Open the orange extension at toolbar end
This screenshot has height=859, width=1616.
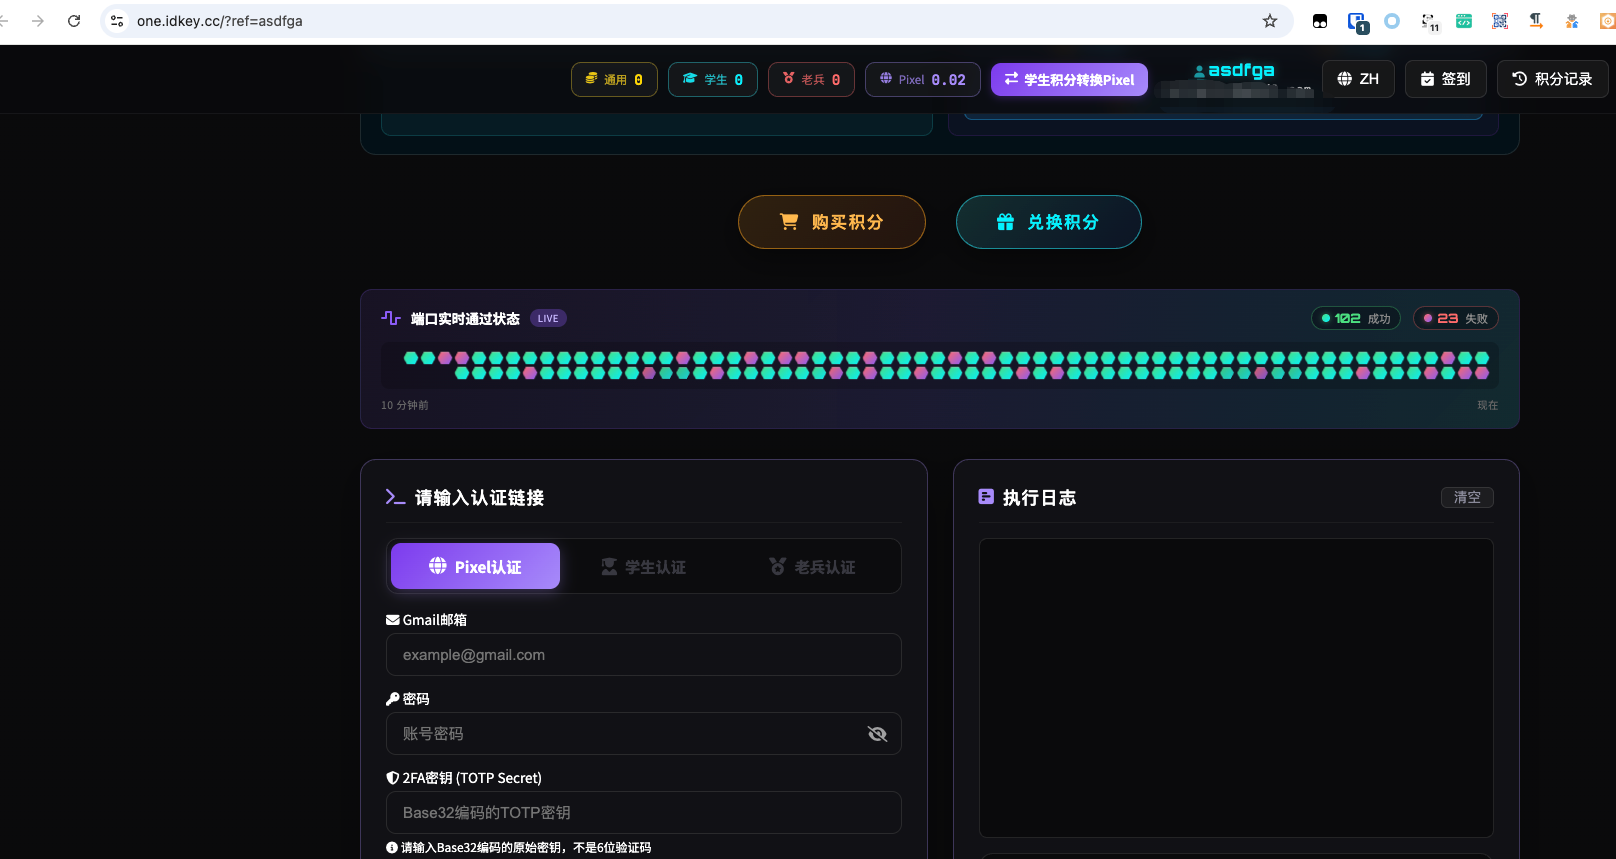[1607, 21]
